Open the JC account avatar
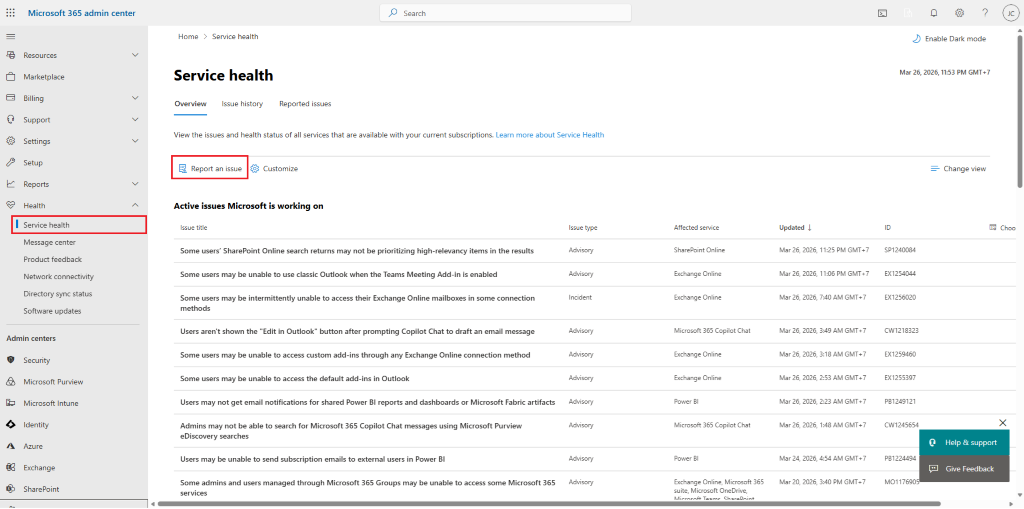The image size is (1024, 509). click(x=1010, y=12)
